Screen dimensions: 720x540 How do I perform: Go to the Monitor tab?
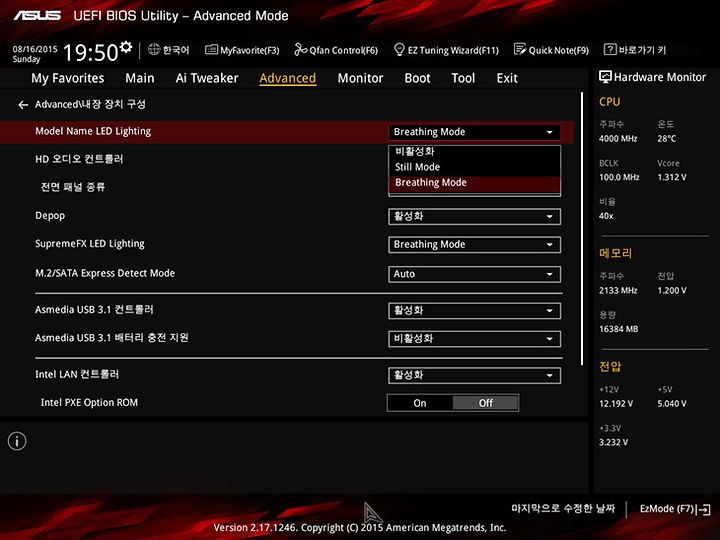pyautogui.click(x=360, y=78)
